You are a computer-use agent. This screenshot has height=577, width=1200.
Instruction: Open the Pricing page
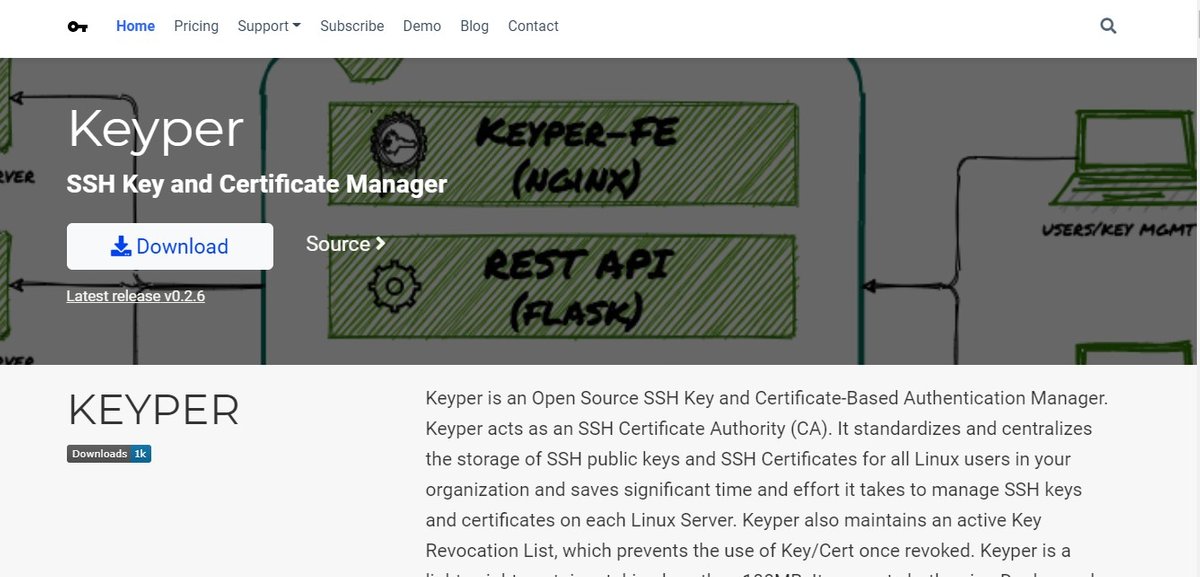tap(196, 26)
